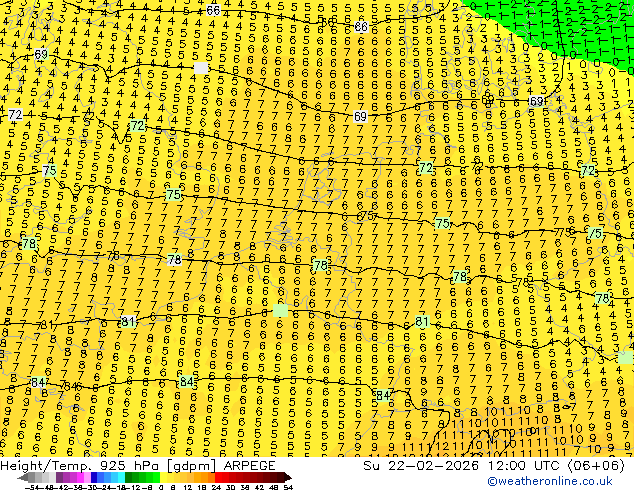Click the bright yellow legend swatch above 0
634x490 pixels.
pos(163,477)
